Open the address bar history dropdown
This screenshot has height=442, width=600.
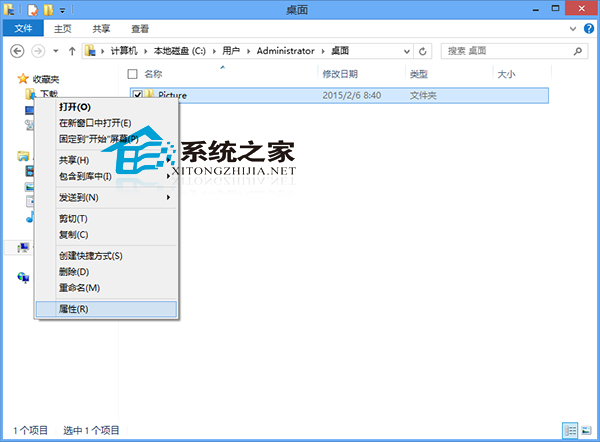point(405,50)
